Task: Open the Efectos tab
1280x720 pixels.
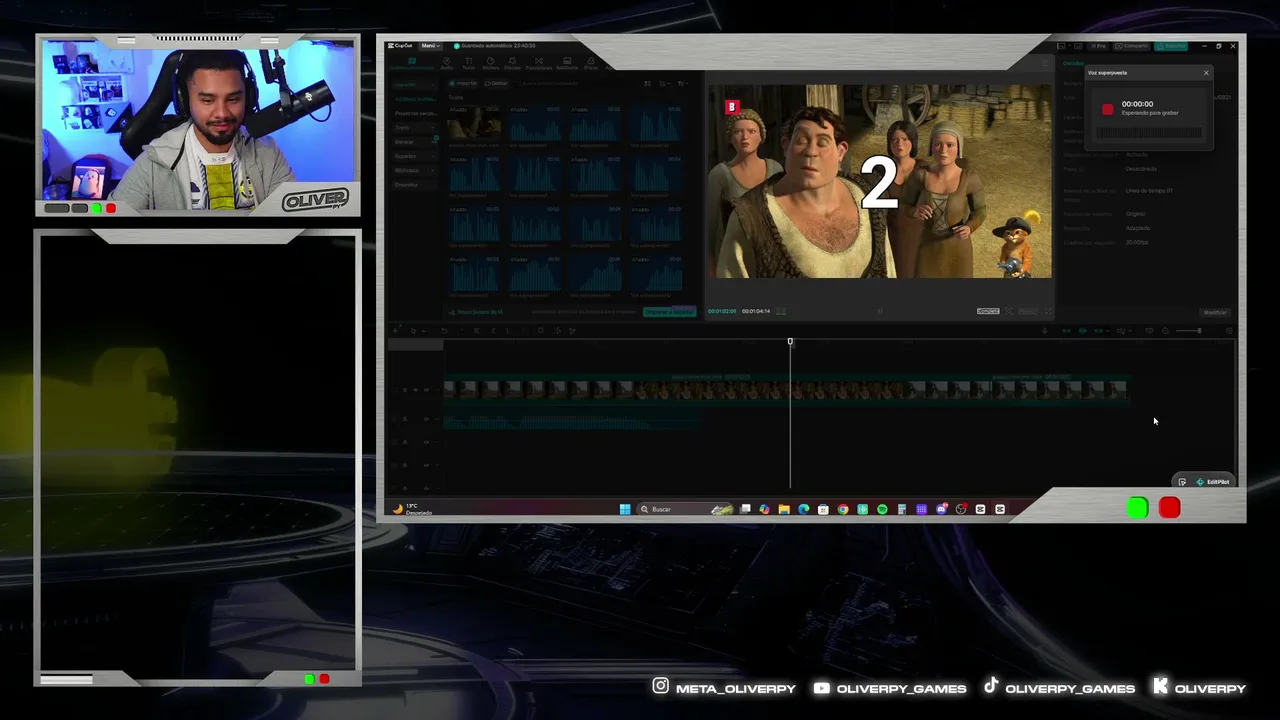Action: [512, 63]
